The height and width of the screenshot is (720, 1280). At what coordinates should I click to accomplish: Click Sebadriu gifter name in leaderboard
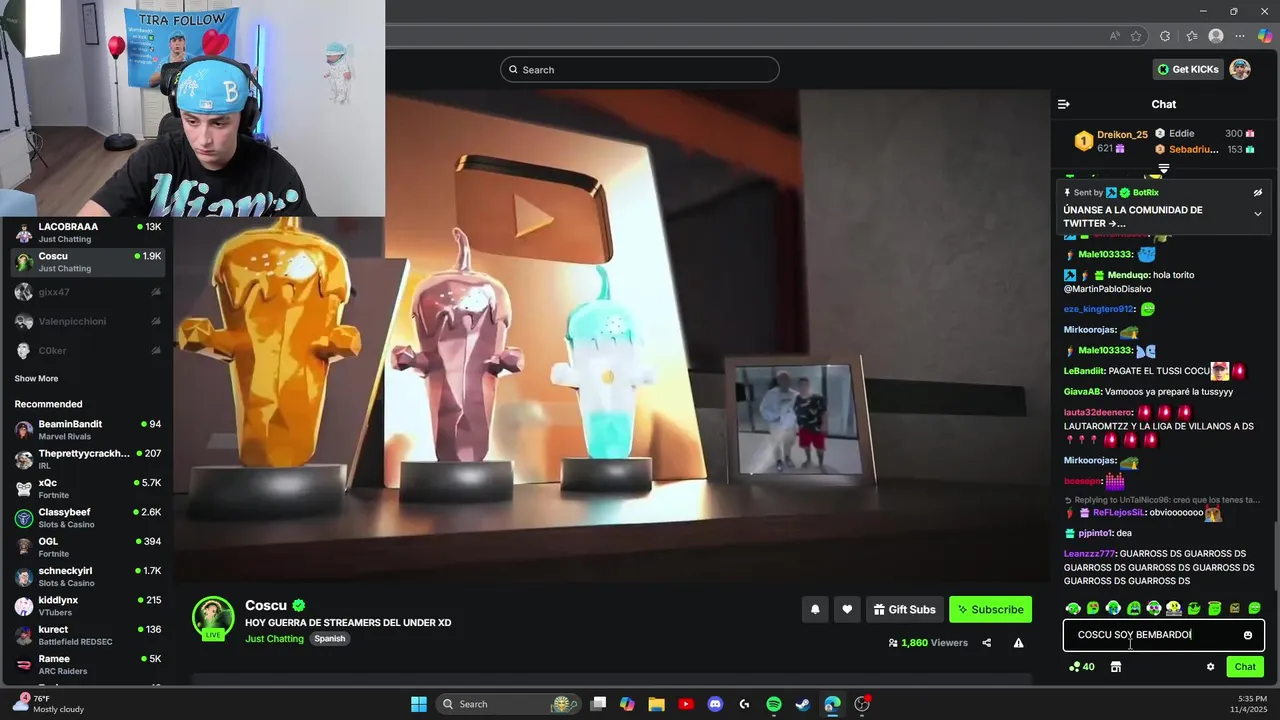click(x=1193, y=149)
